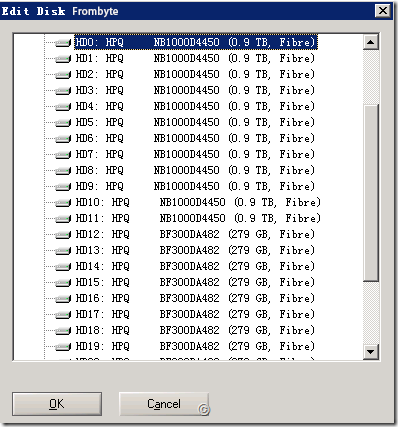Screen dimensions: 398x427
Task: Click the disk icon for HD10
Action: click(x=63, y=202)
